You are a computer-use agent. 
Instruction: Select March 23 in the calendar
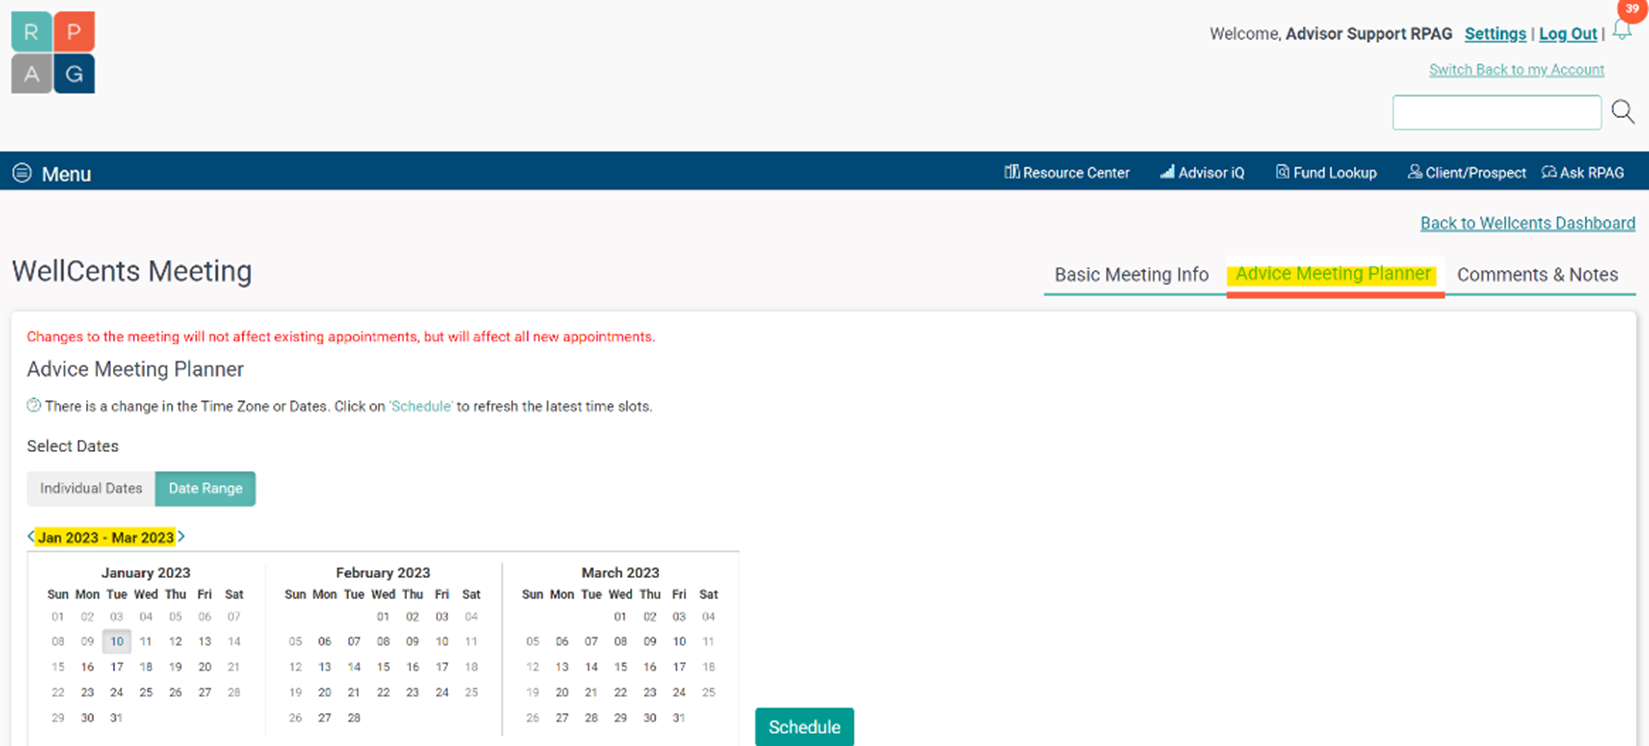[650, 692]
